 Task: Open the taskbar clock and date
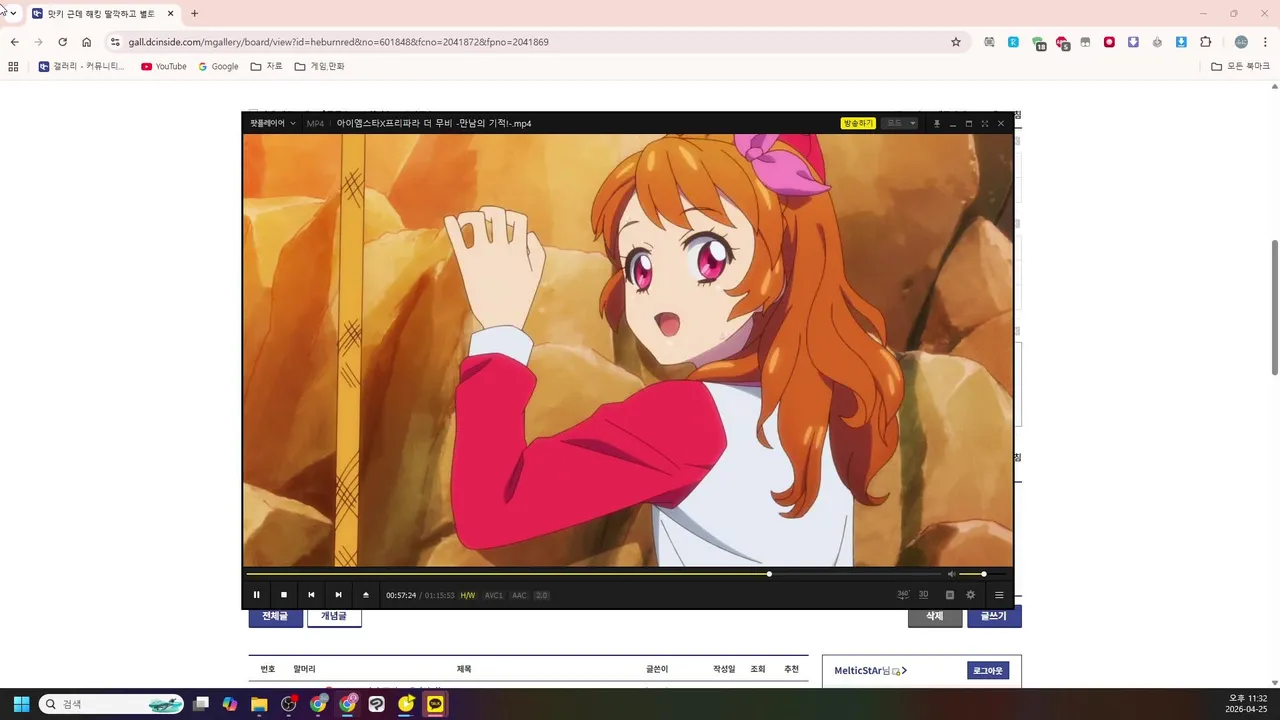[x=1247, y=704]
